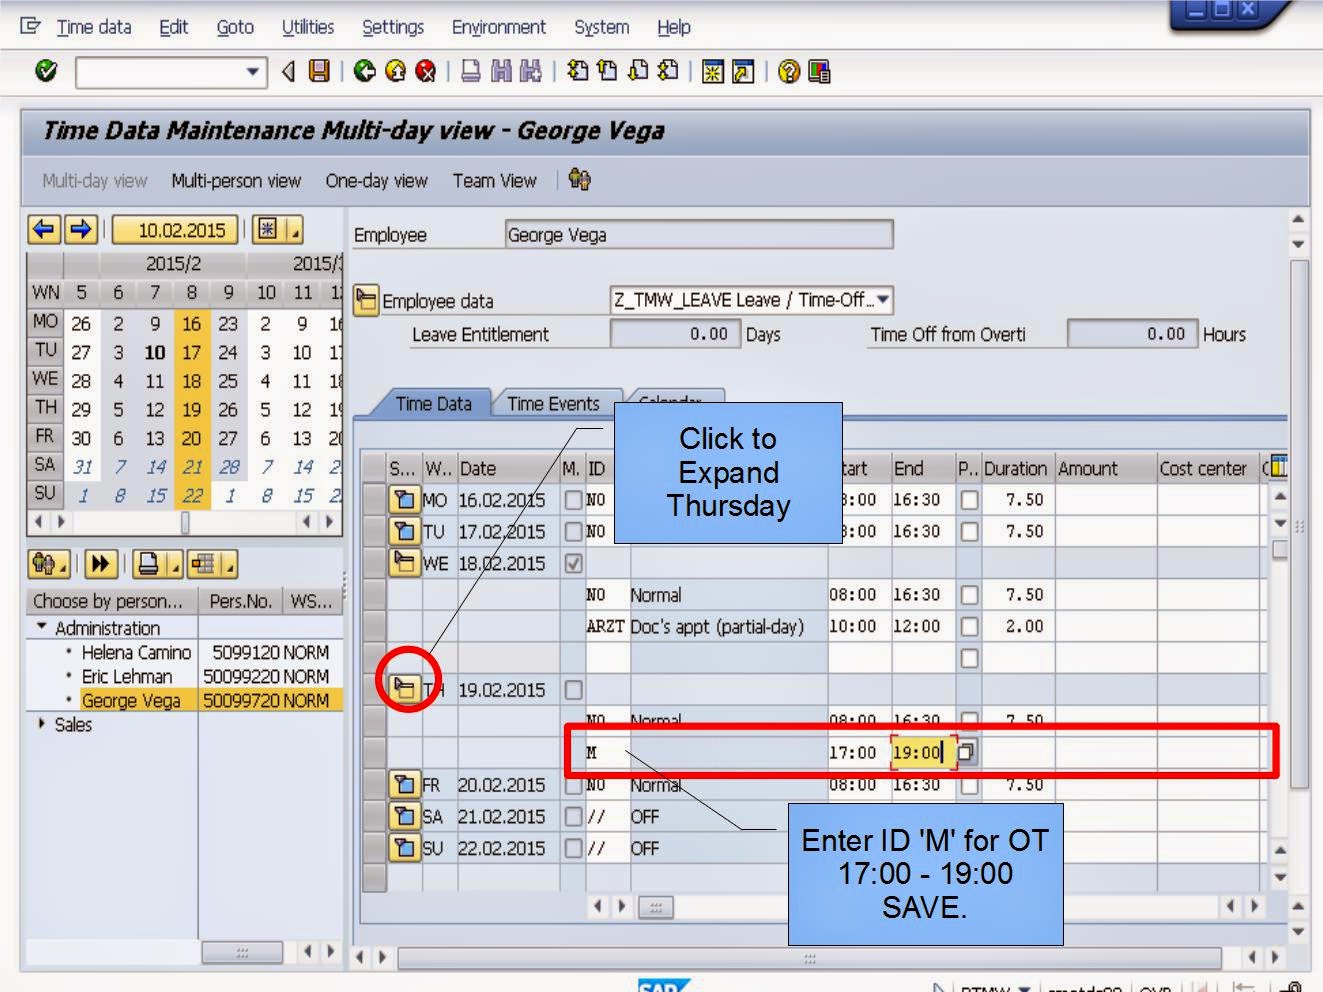This screenshot has height=992, width=1323.
Task: Open Help via the question mark icon
Action: [789, 70]
